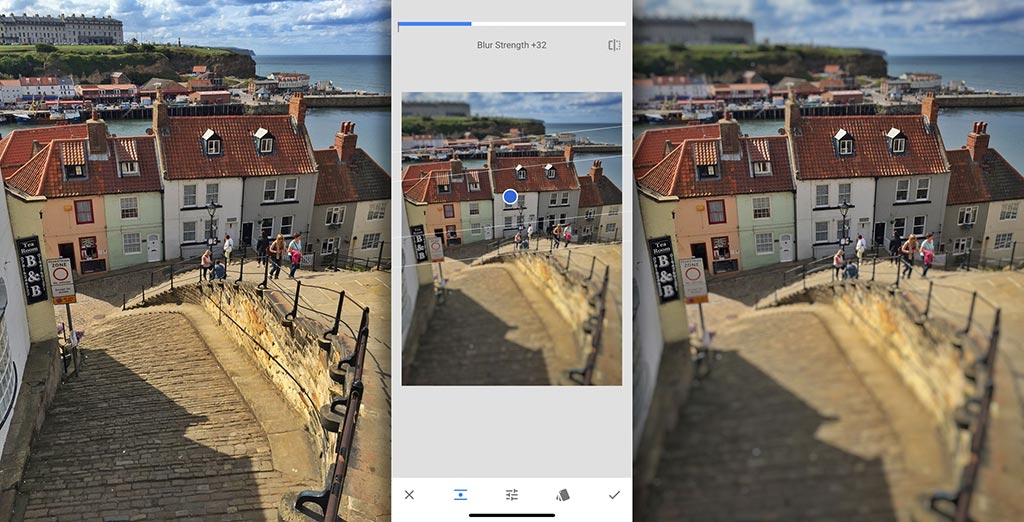
Task: Click the tilt-shift preview photo
Action: (511, 238)
